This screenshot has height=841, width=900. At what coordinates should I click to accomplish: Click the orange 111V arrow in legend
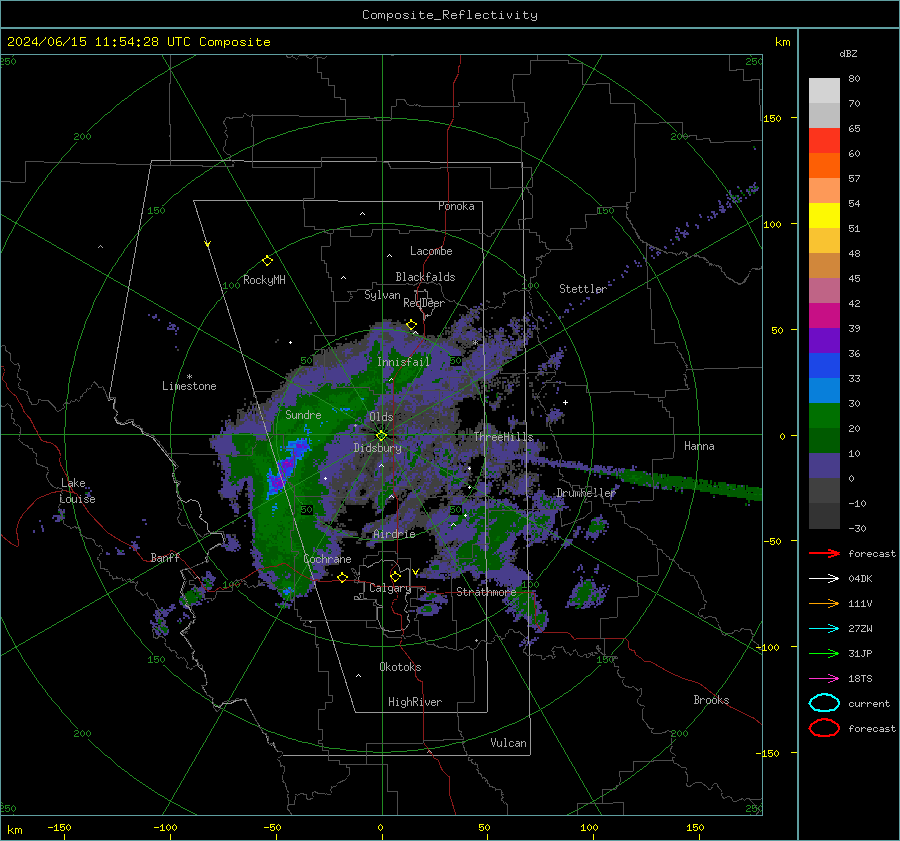tap(824, 603)
